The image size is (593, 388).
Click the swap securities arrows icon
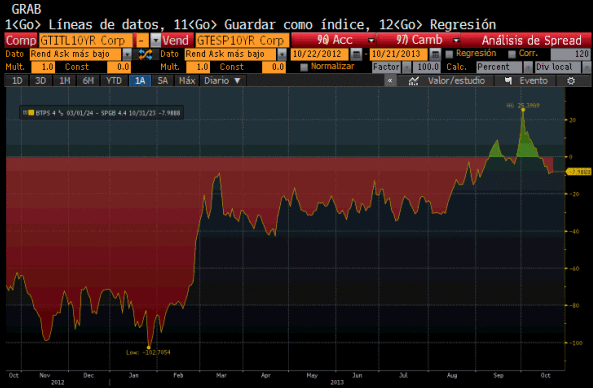pyautogui.click(x=145, y=54)
